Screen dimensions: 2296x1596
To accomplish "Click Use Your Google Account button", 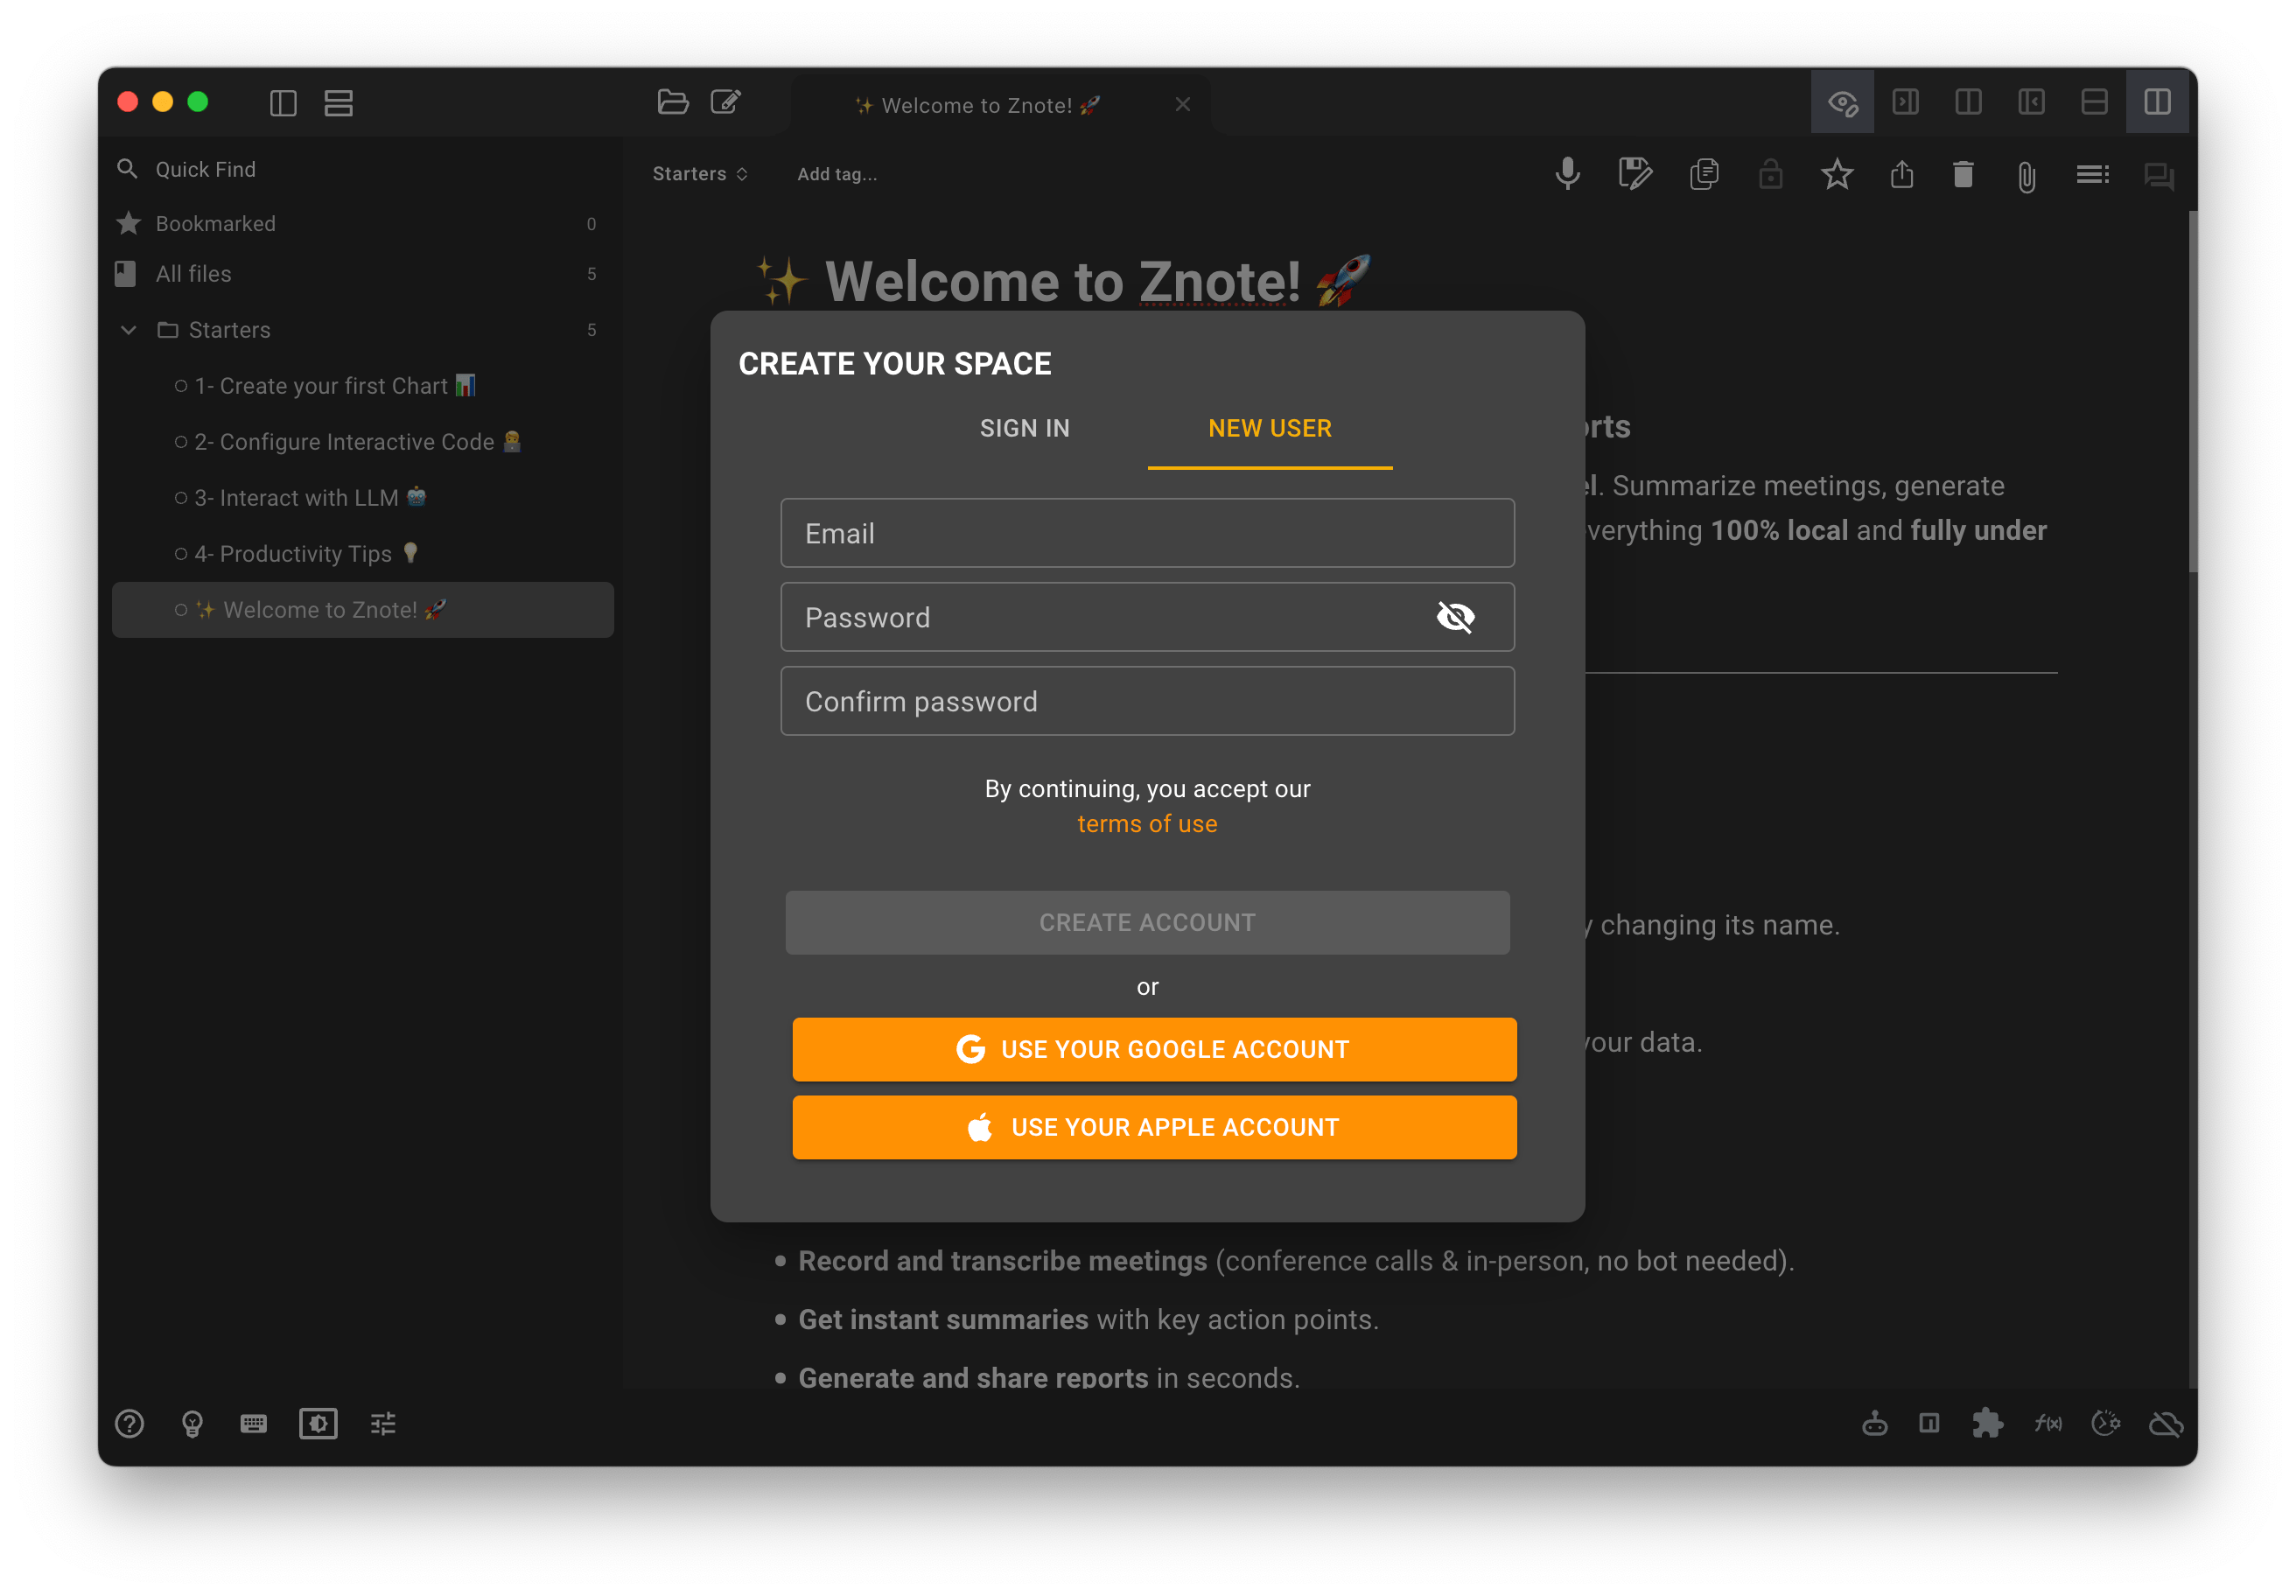I will (1154, 1049).
